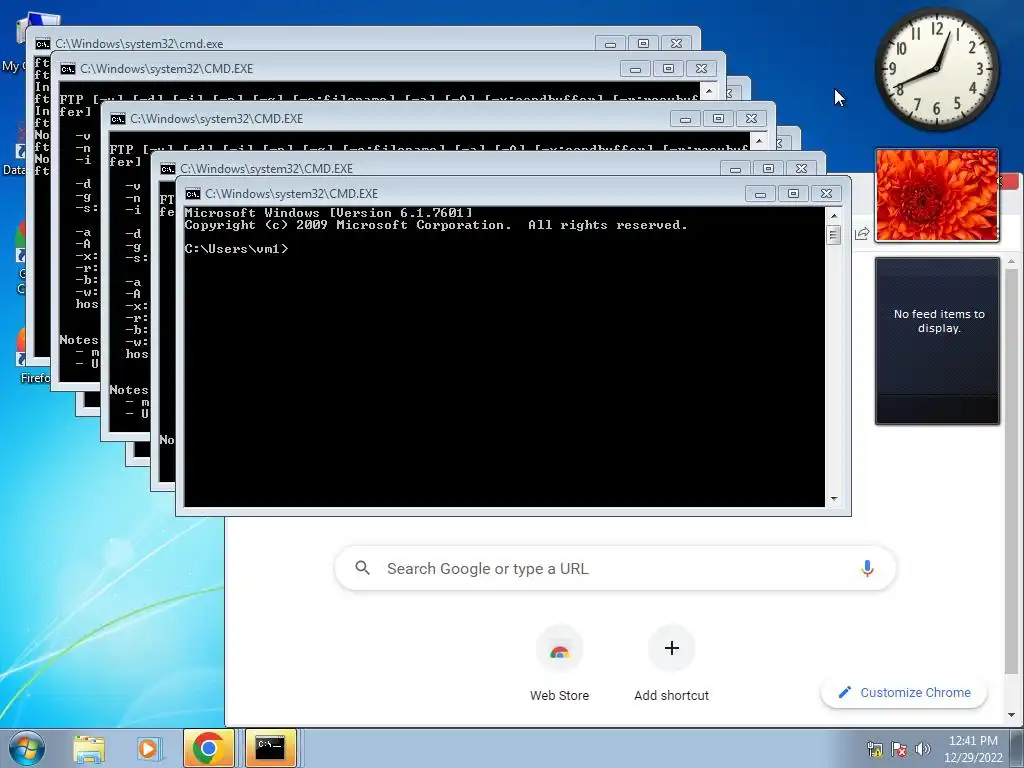Screen dimensions: 1024x768
Task: Click the analog clock desktop gadget
Action: coord(937,69)
